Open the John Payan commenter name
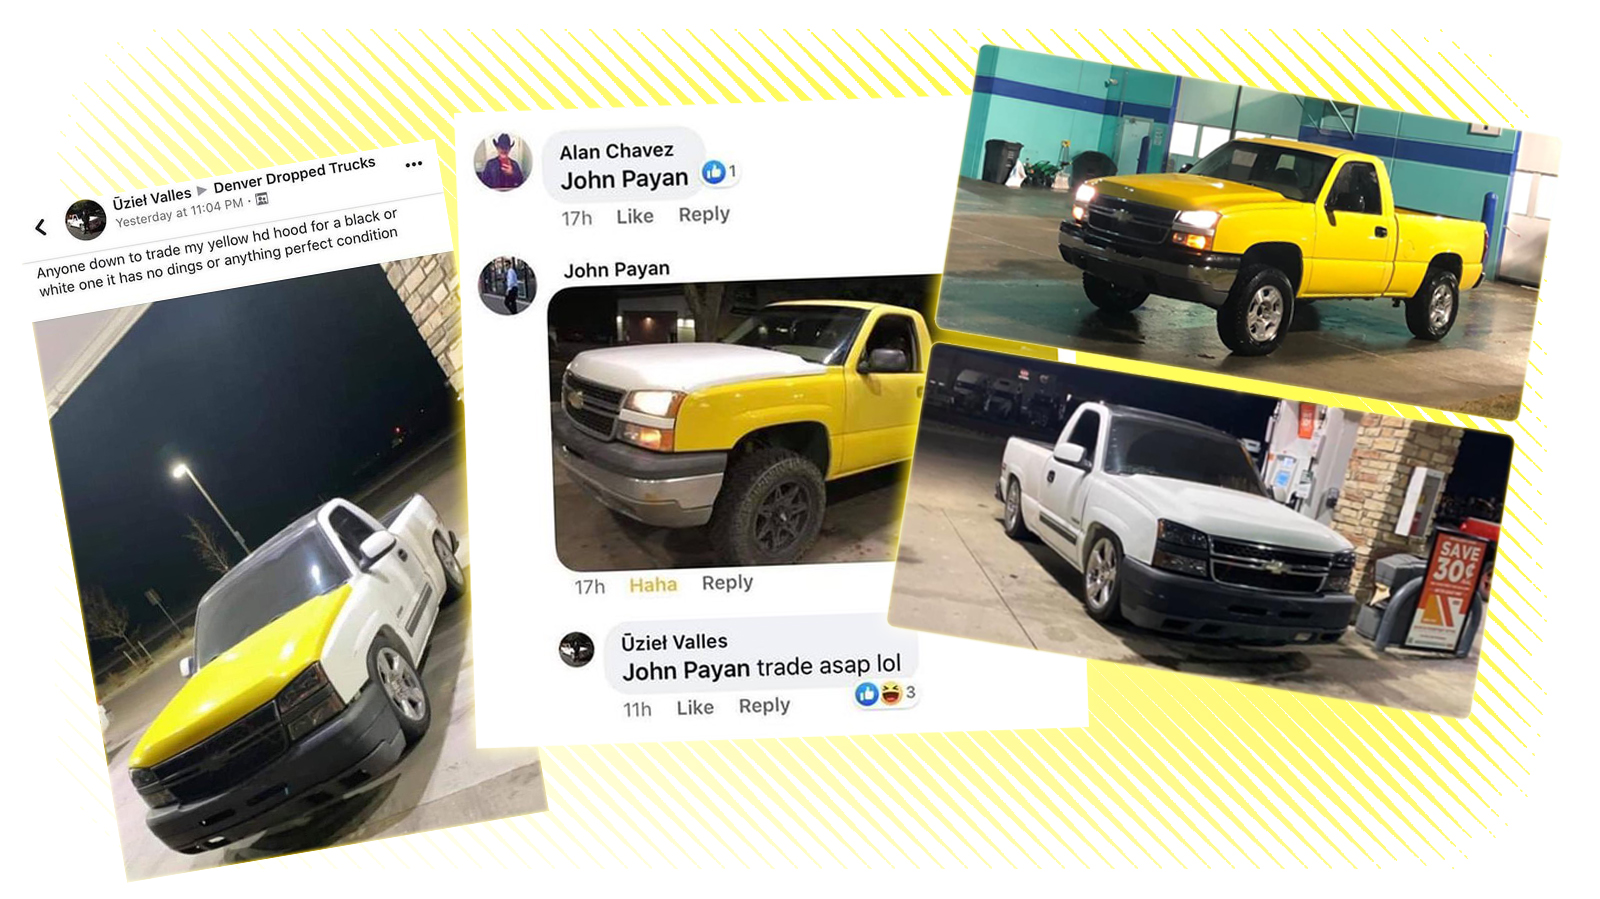 tap(617, 270)
